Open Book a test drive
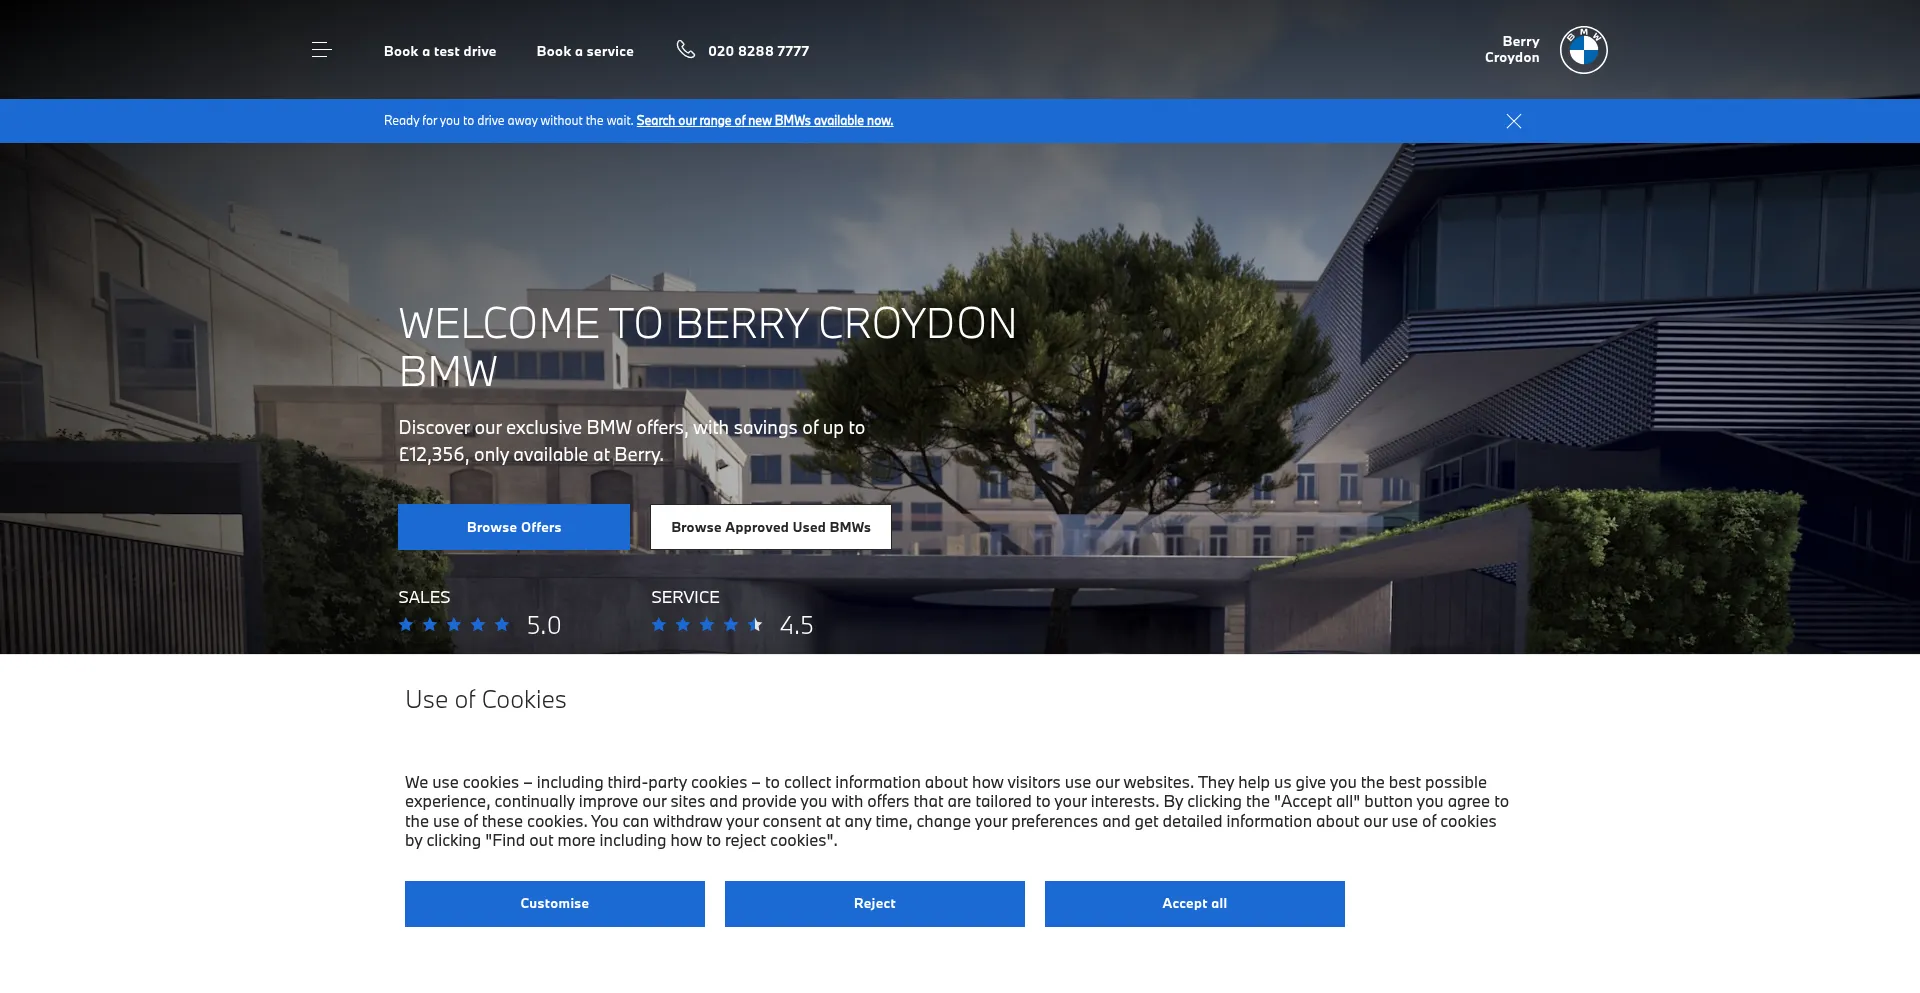This screenshot has width=1920, height=993. [440, 51]
